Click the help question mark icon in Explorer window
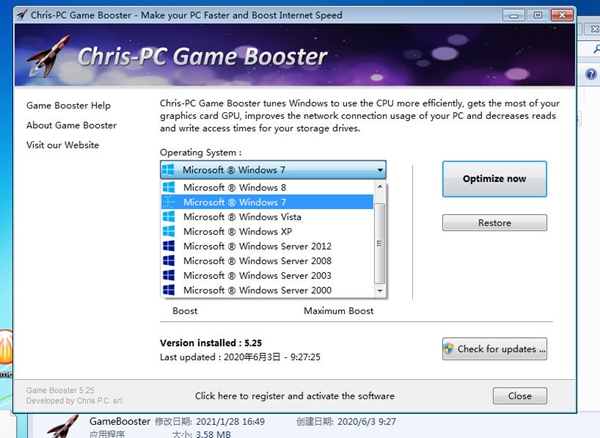The width and height of the screenshot is (600, 438). pos(591,74)
